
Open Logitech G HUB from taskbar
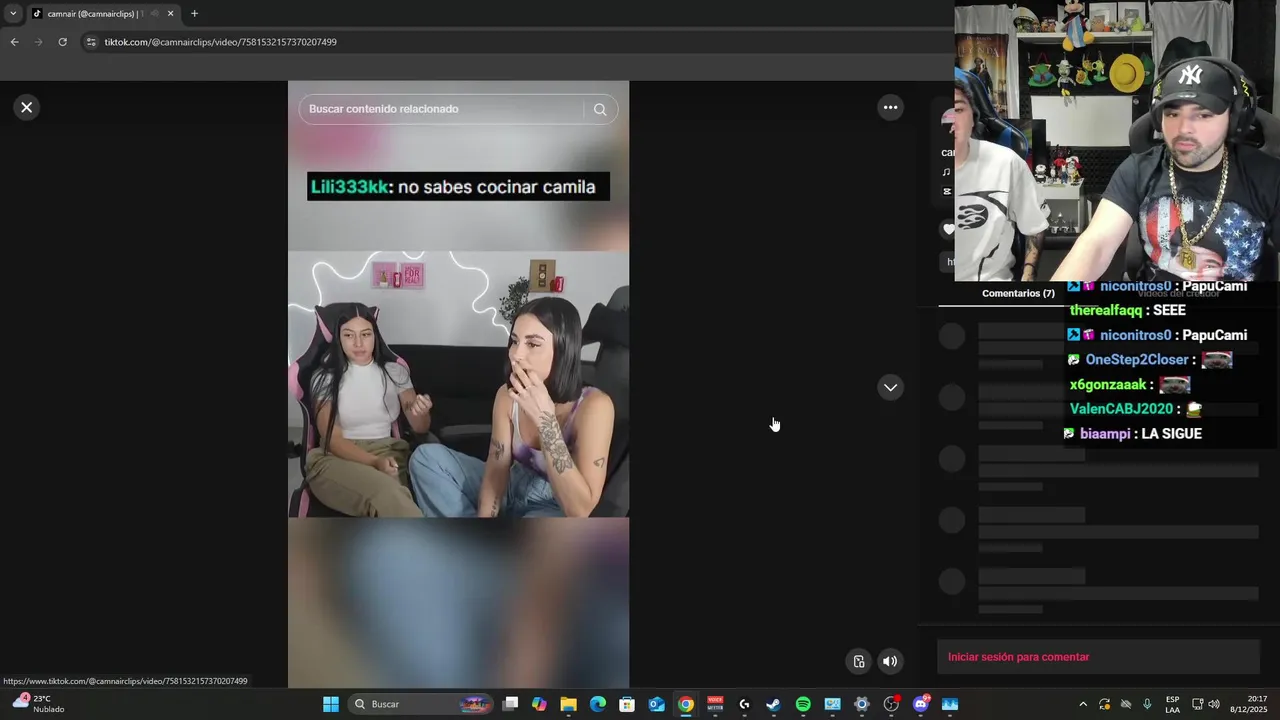(744, 704)
